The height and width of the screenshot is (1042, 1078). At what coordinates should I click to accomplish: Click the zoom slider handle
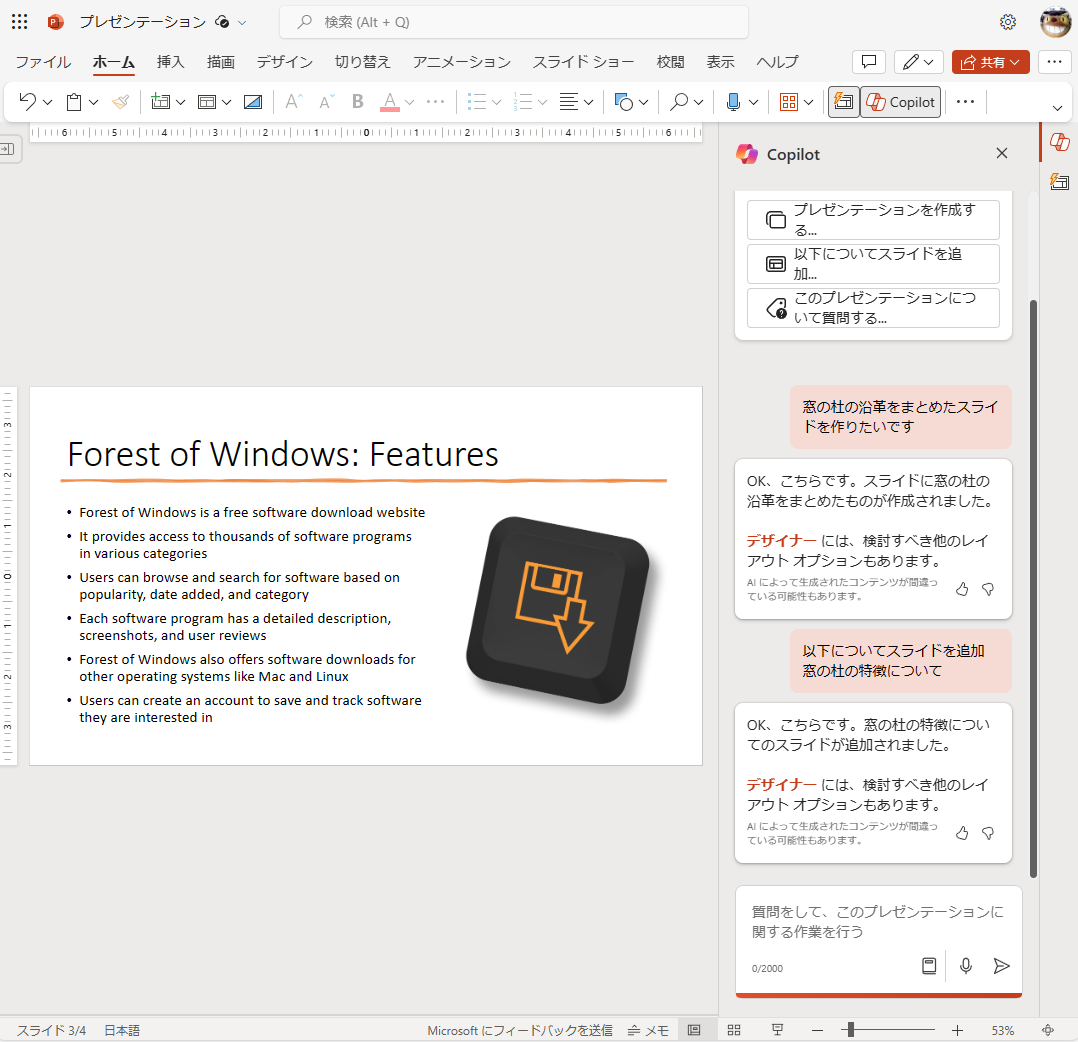click(x=850, y=1030)
